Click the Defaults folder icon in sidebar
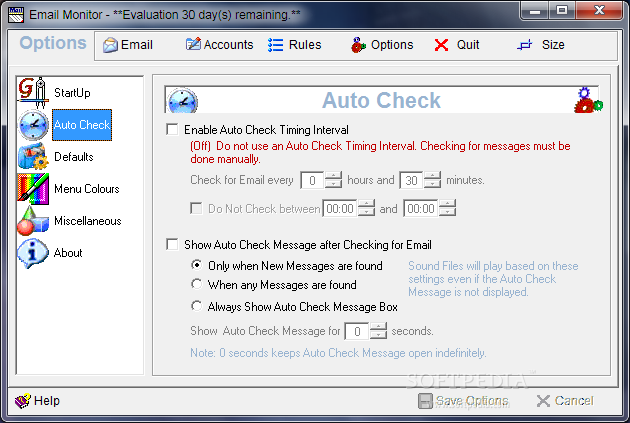Viewport: 630px width, 423px height. coord(33,157)
